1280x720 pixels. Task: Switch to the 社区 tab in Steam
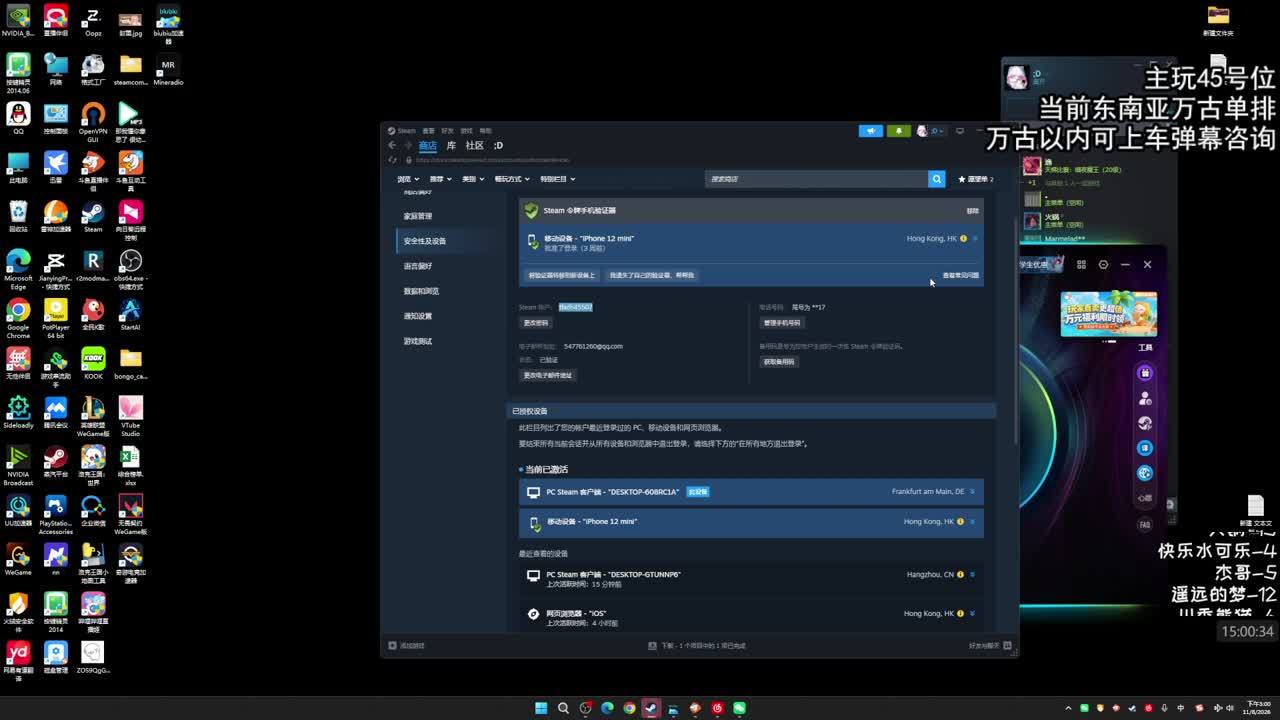pyautogui.click(x=475, y=145)
